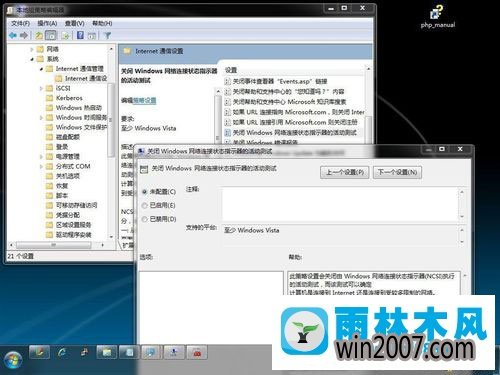The image size is (500, 375).
Task: Open Help via the blue question mark icon
Action: 80,35
